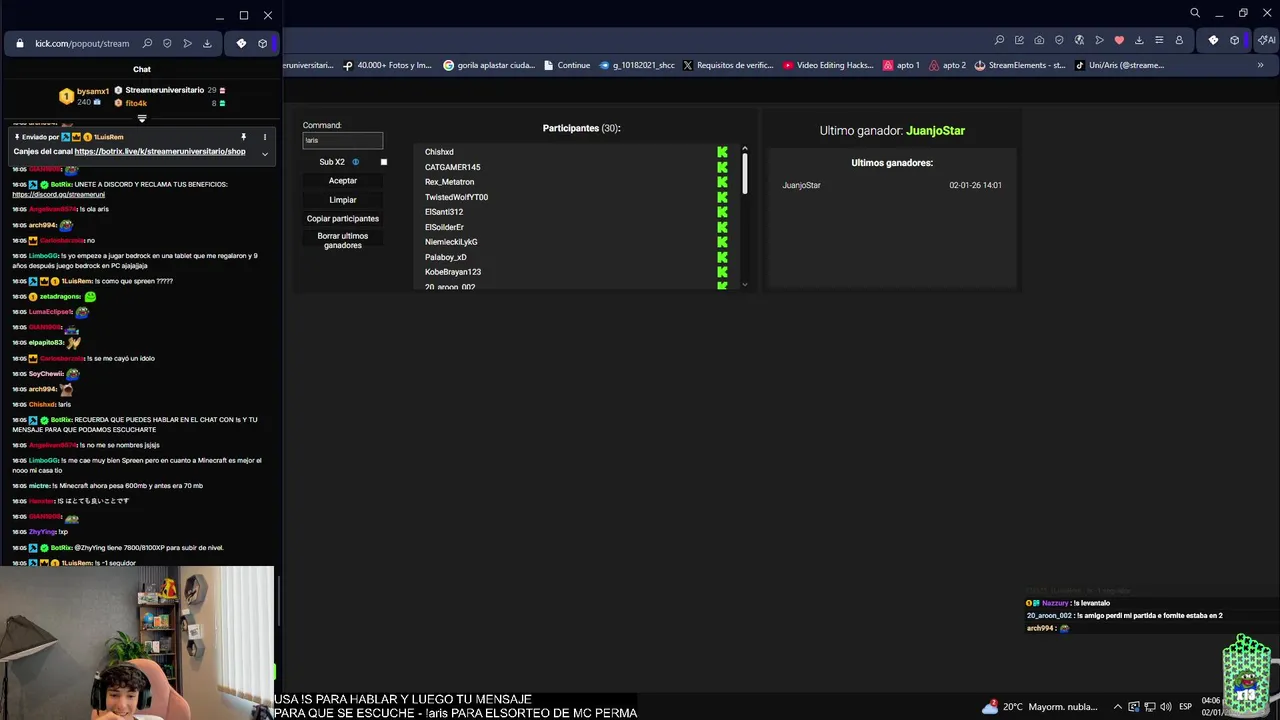Toggle the Sub X2 checkbox
The height and width of the screenshot is (720, 1280).
(x=383, y=162)
